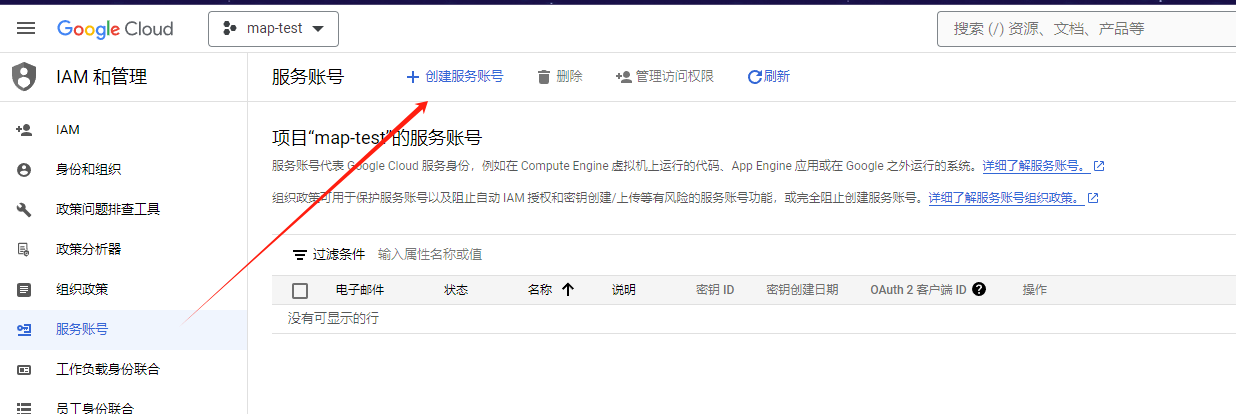
Task: Click the 删除 button
Action: [x=560, y=77]
